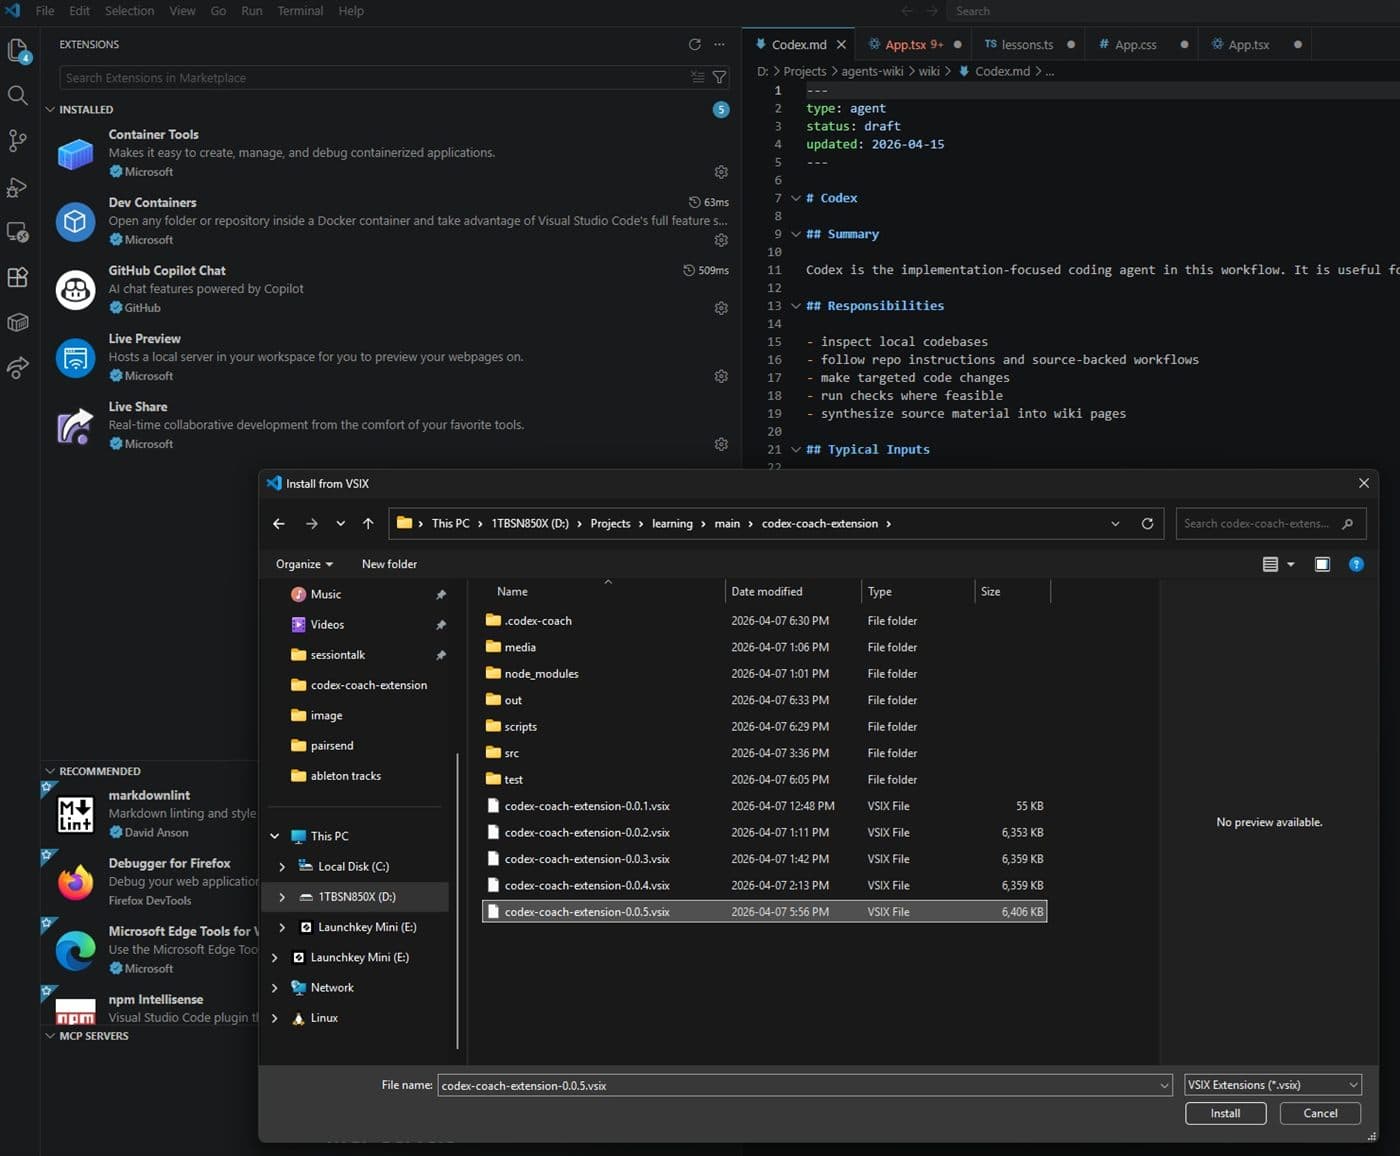
Task: Open manage gear for Container Tools
Action: (721, 172)
